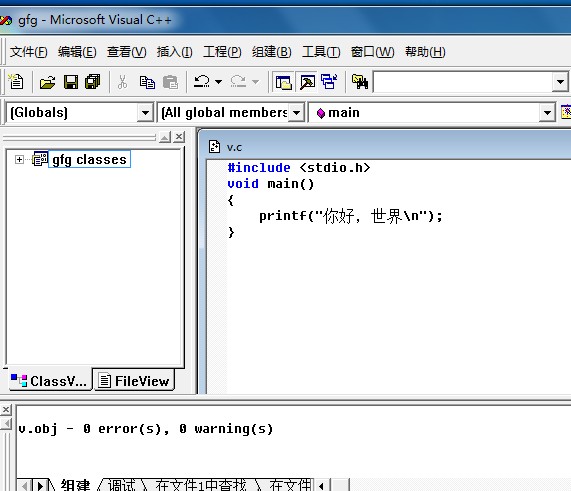Viewport: 571px width, 491px height.
Task: Select the 组建 output tab
Action: 74,485
